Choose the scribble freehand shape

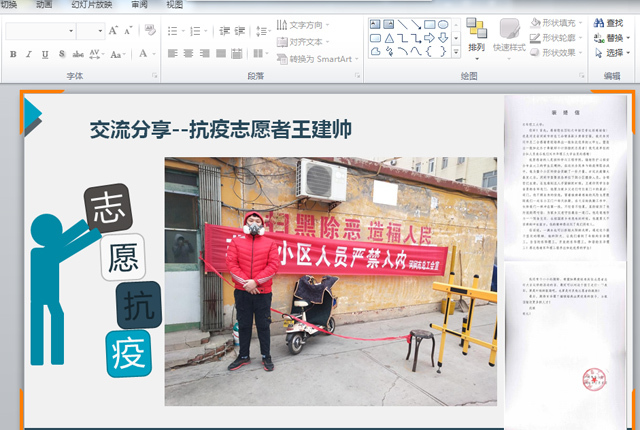tap(389, 52)
